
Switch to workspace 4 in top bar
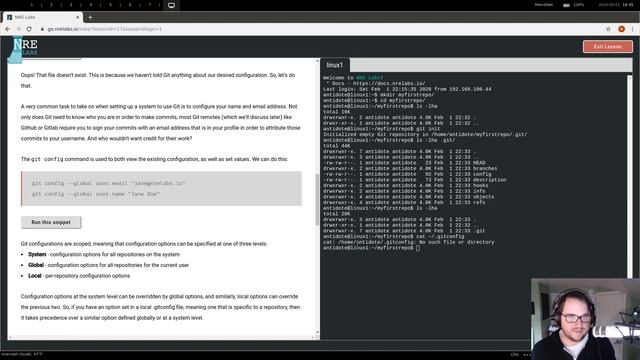point(91,5)
